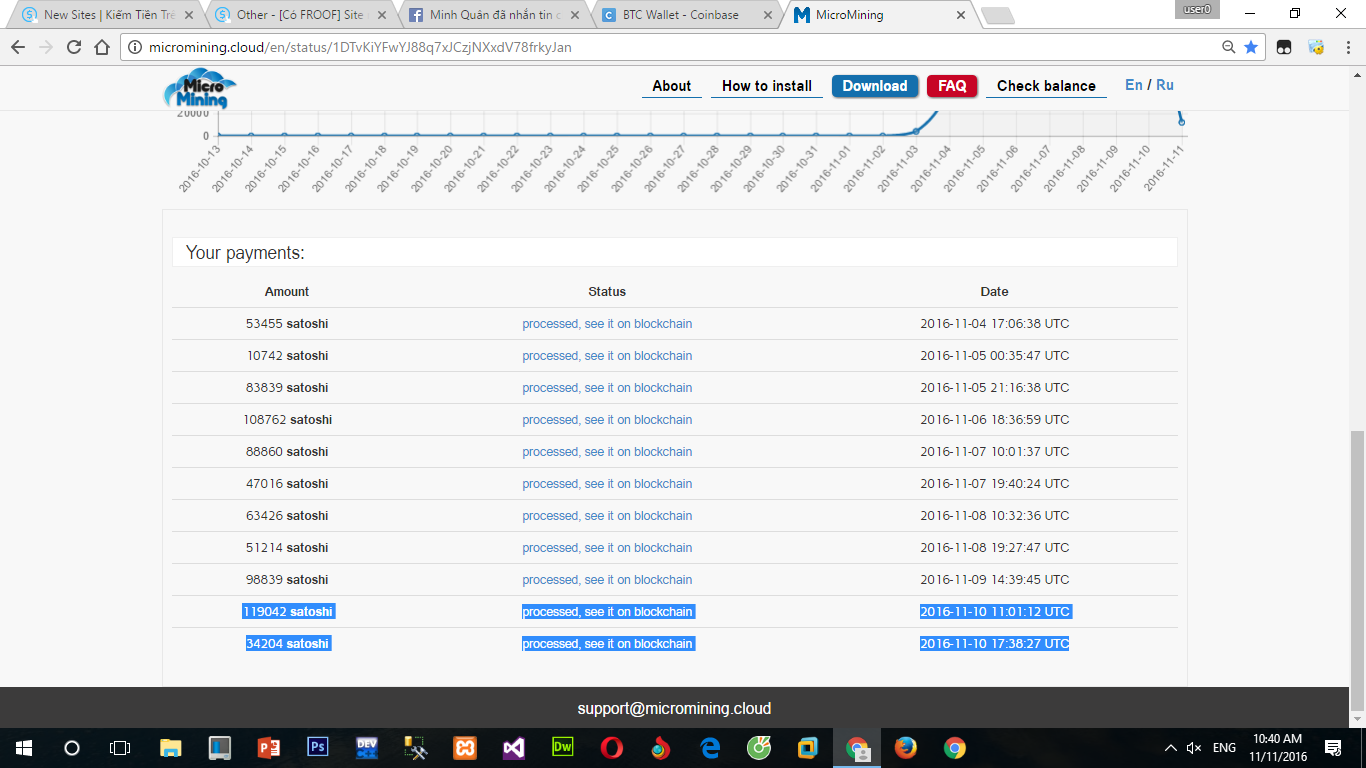Reload the MicroMining page
1366x768 pixels.
coord(74,47)
